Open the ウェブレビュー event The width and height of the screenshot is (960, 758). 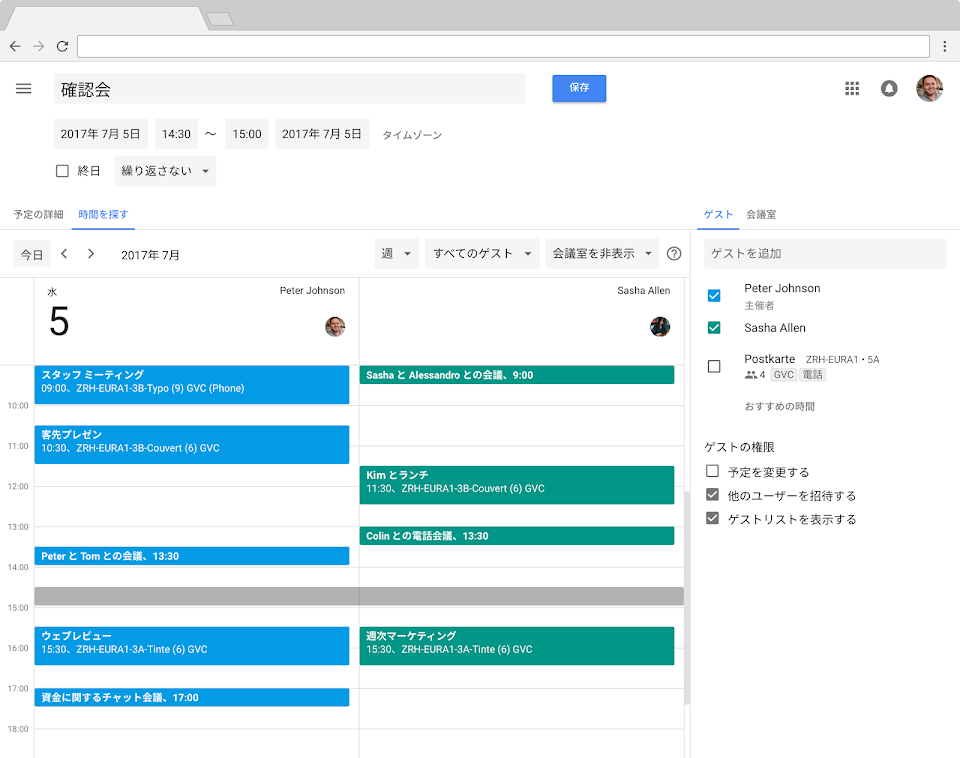point(192,646)
